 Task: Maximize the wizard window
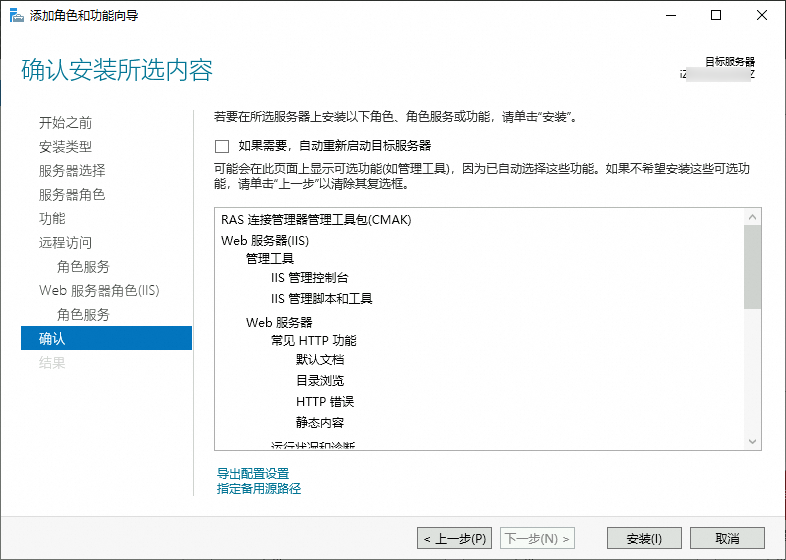pos(716,15)
